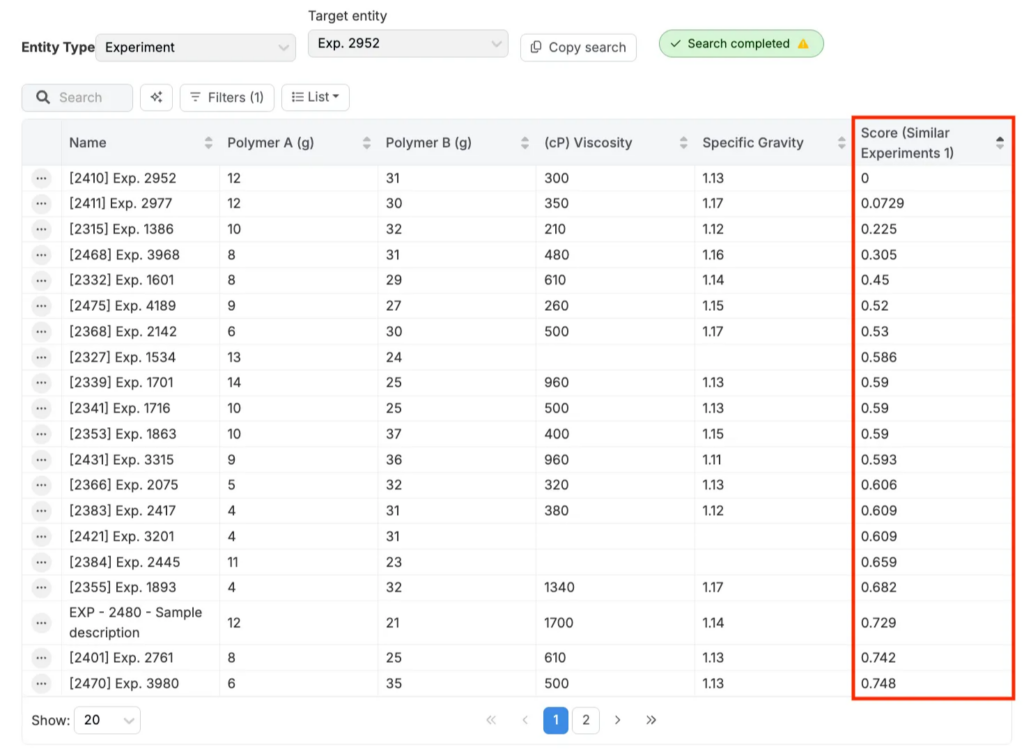Jump to the last page arrow
This screenshot has height=752, width=1024.
[651, 720]
